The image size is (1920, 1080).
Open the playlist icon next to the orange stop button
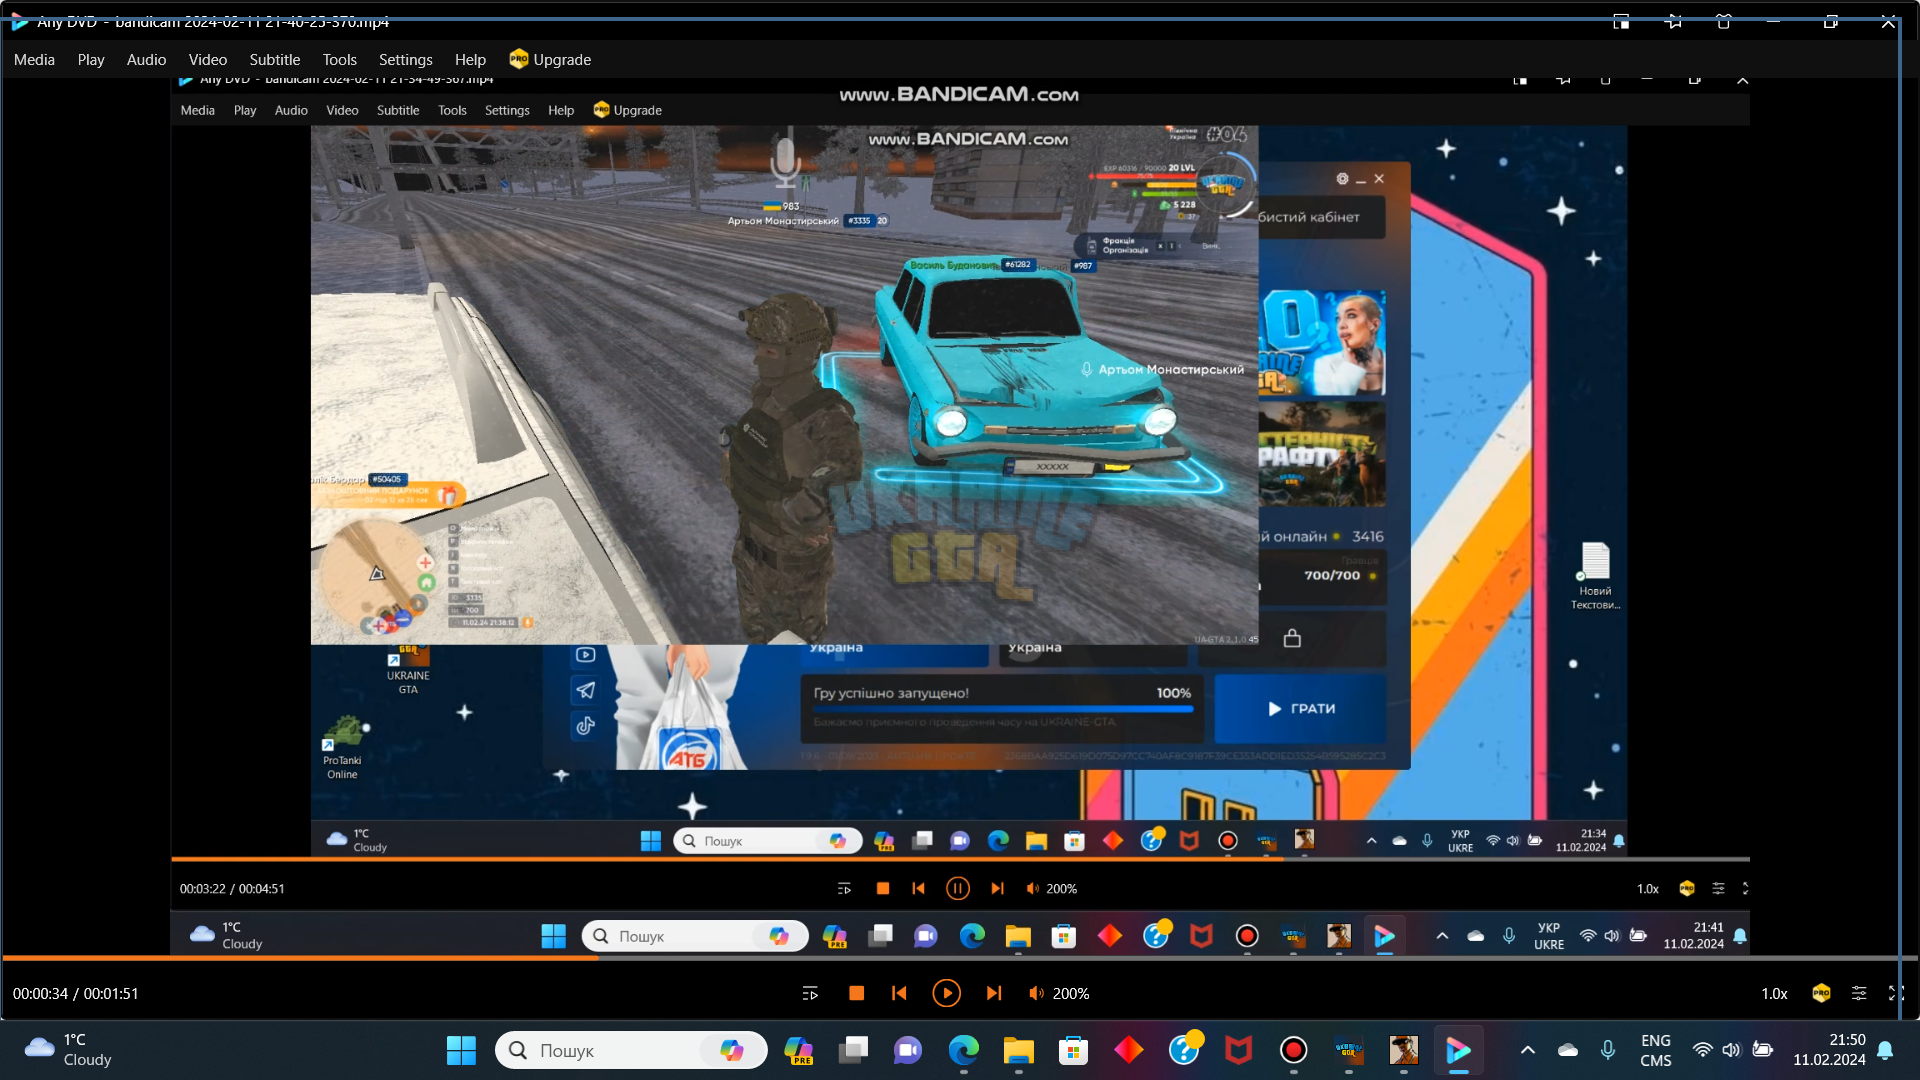pyautogui.click(x=810, y=993)
